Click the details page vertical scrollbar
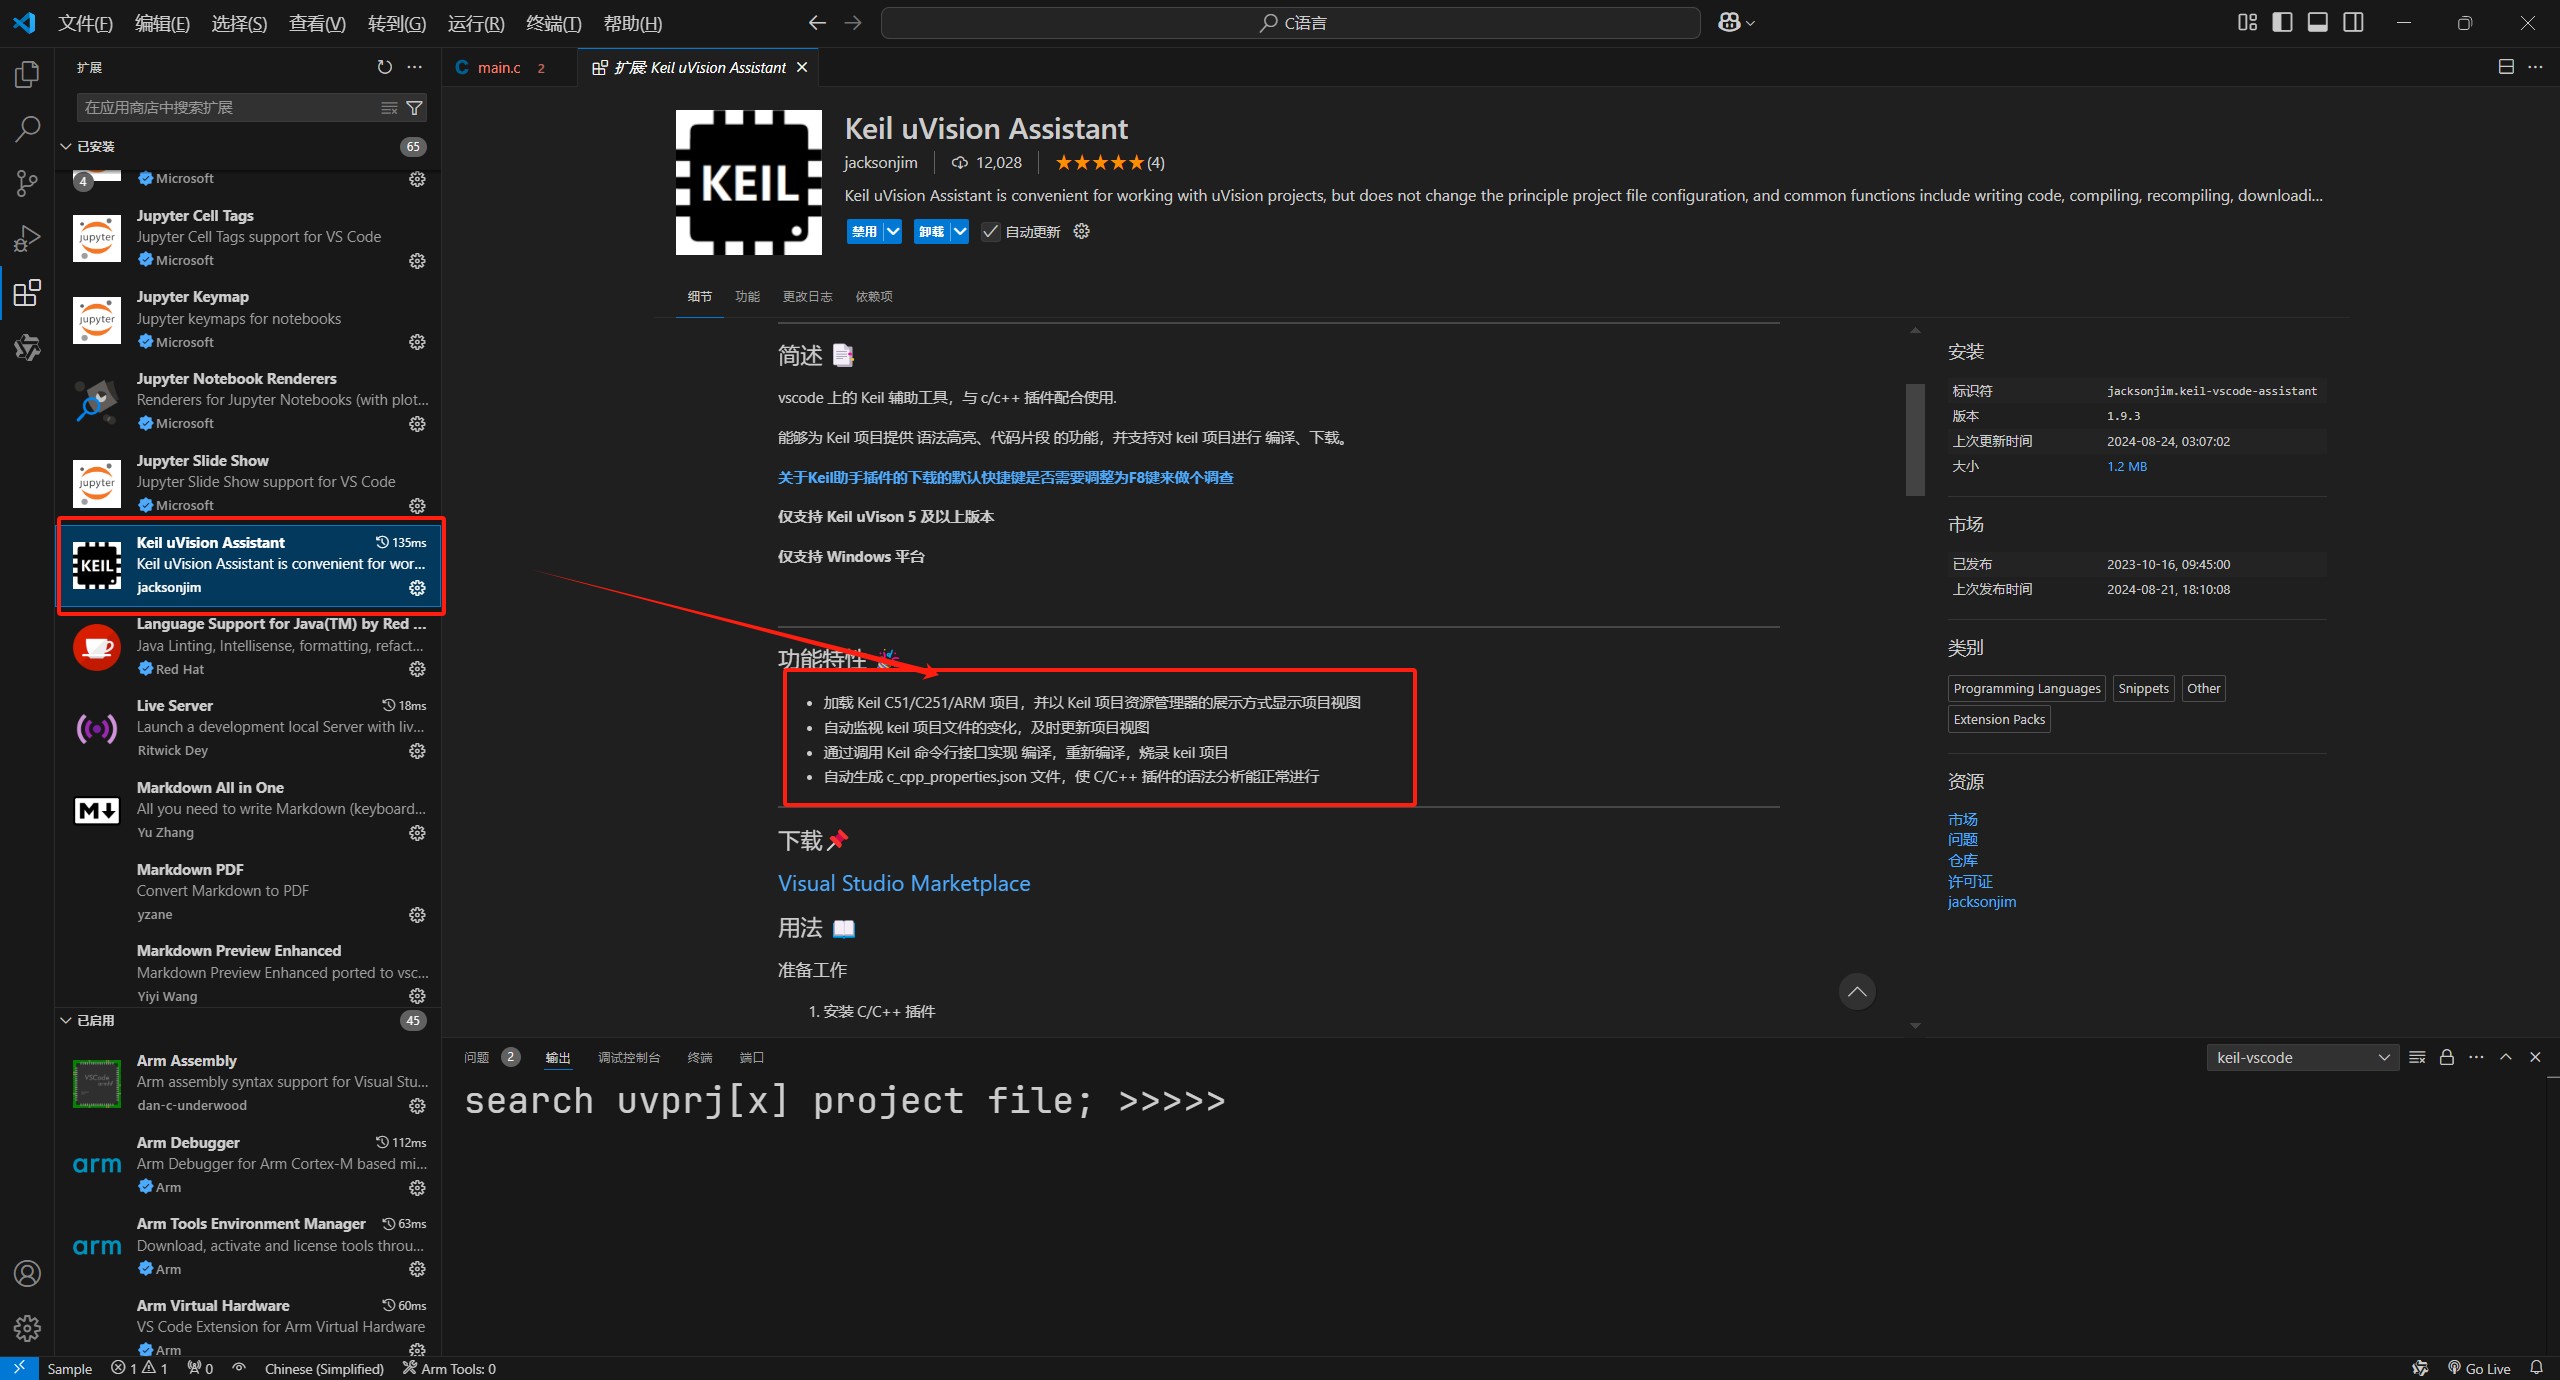The image size is (2560, 1380). 1915,439
